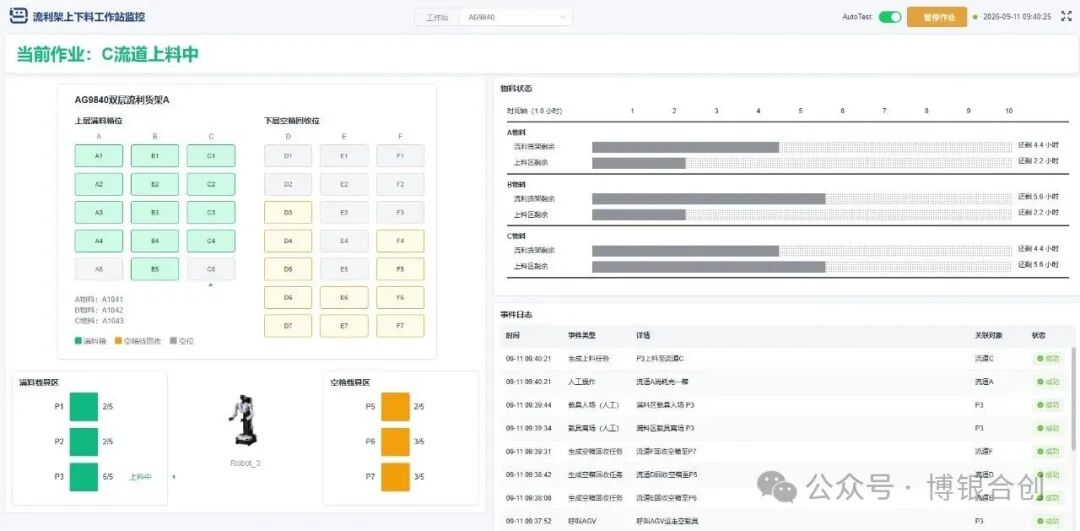Select log row 满料区载具离场 P3
The image size is (1080, 531).
click(x=785, y=428)
